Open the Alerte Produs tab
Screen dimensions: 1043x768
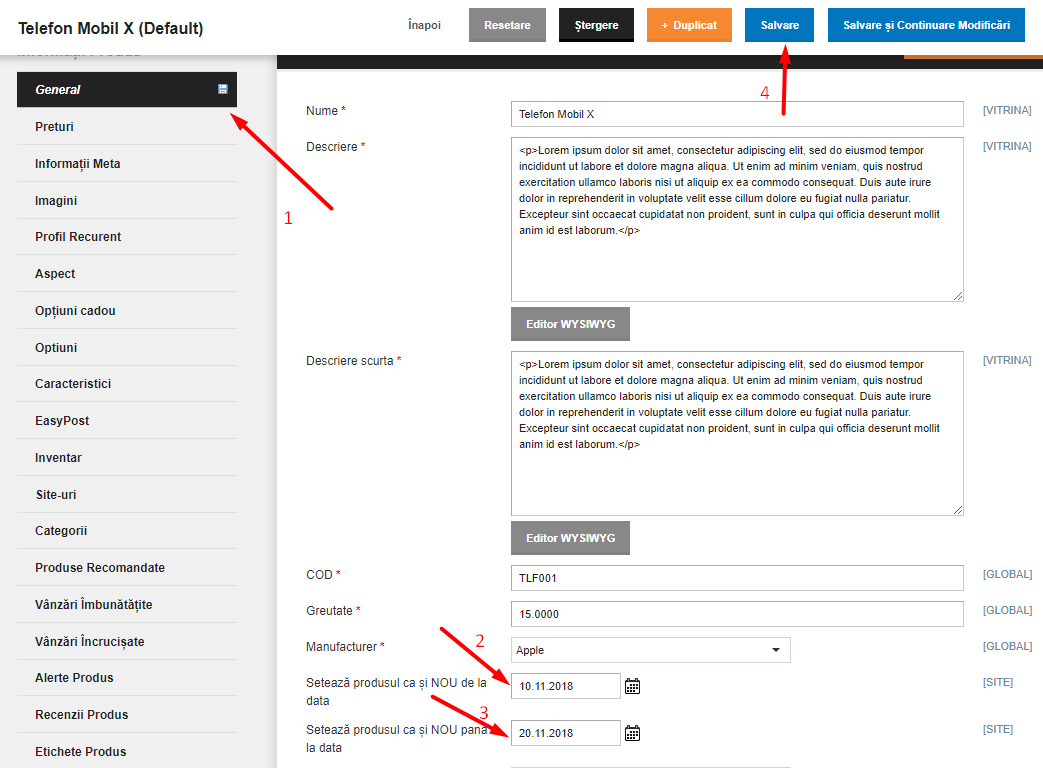[x=126, y=678]
